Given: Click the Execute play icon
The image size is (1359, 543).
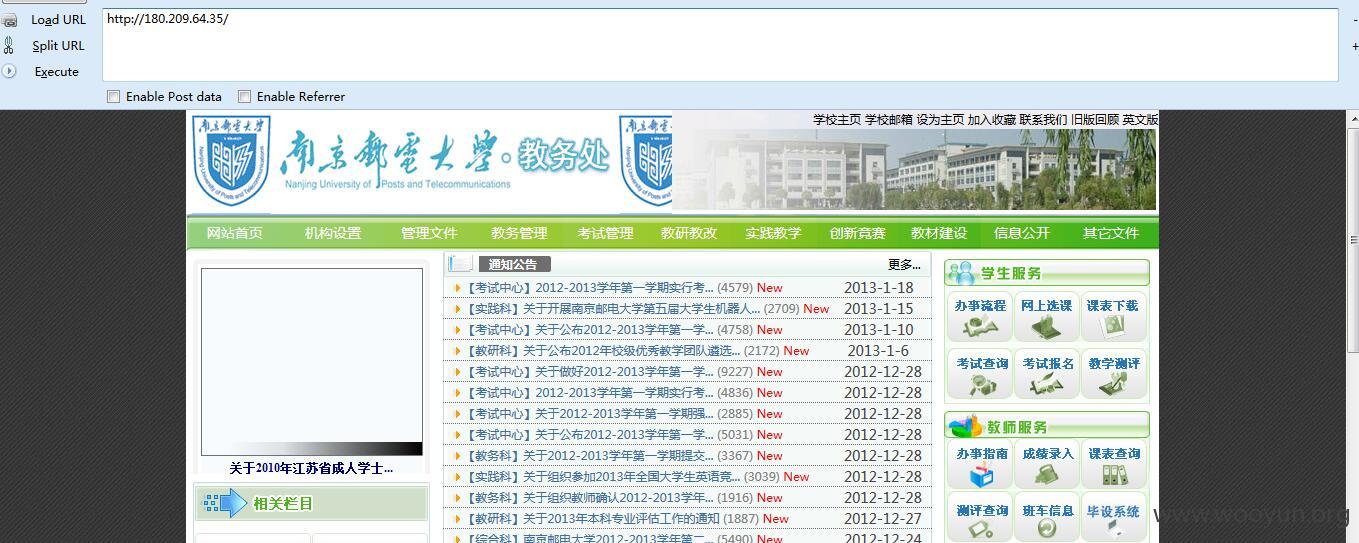Looking at the screenshot, I should [x=9, y=71].
